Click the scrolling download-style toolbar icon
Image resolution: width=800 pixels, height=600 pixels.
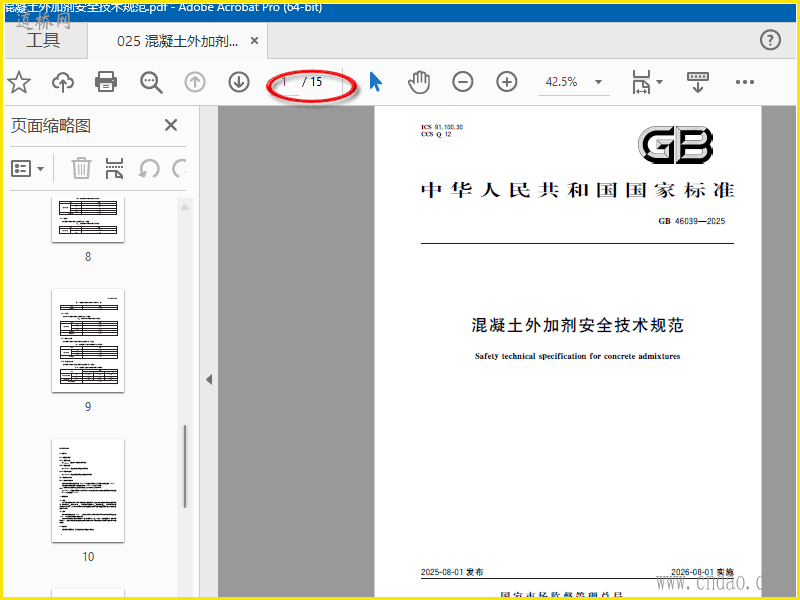698,82
